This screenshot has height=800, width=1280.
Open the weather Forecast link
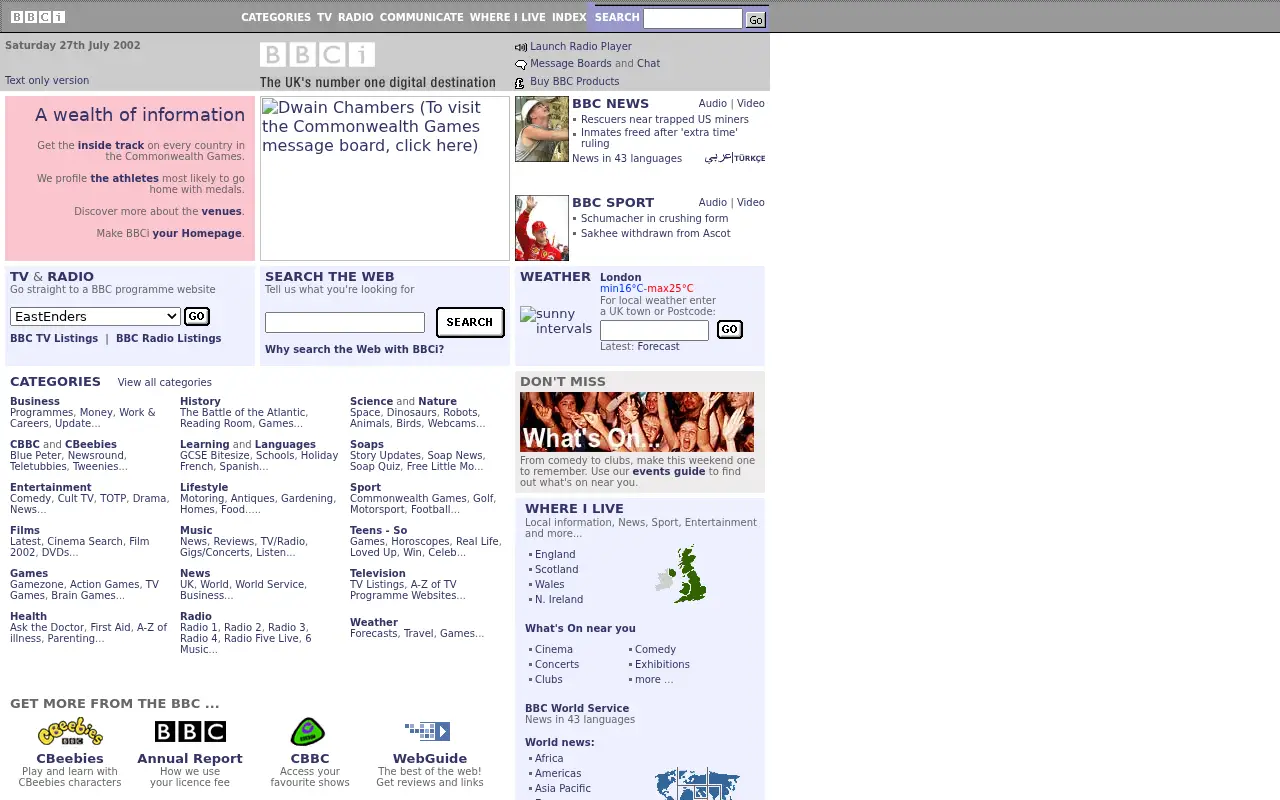tap(658, 346)
